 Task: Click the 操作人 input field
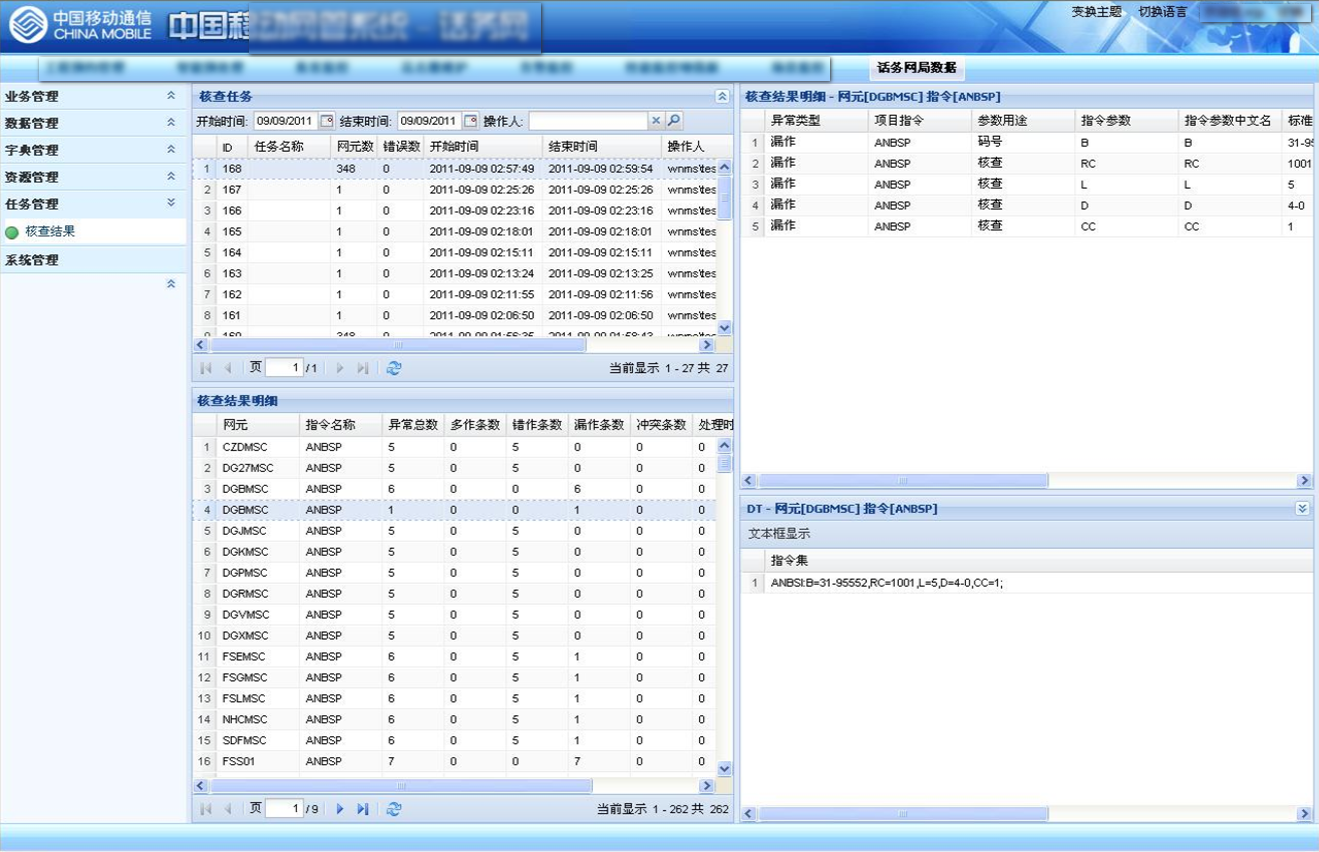coord(588,121)
